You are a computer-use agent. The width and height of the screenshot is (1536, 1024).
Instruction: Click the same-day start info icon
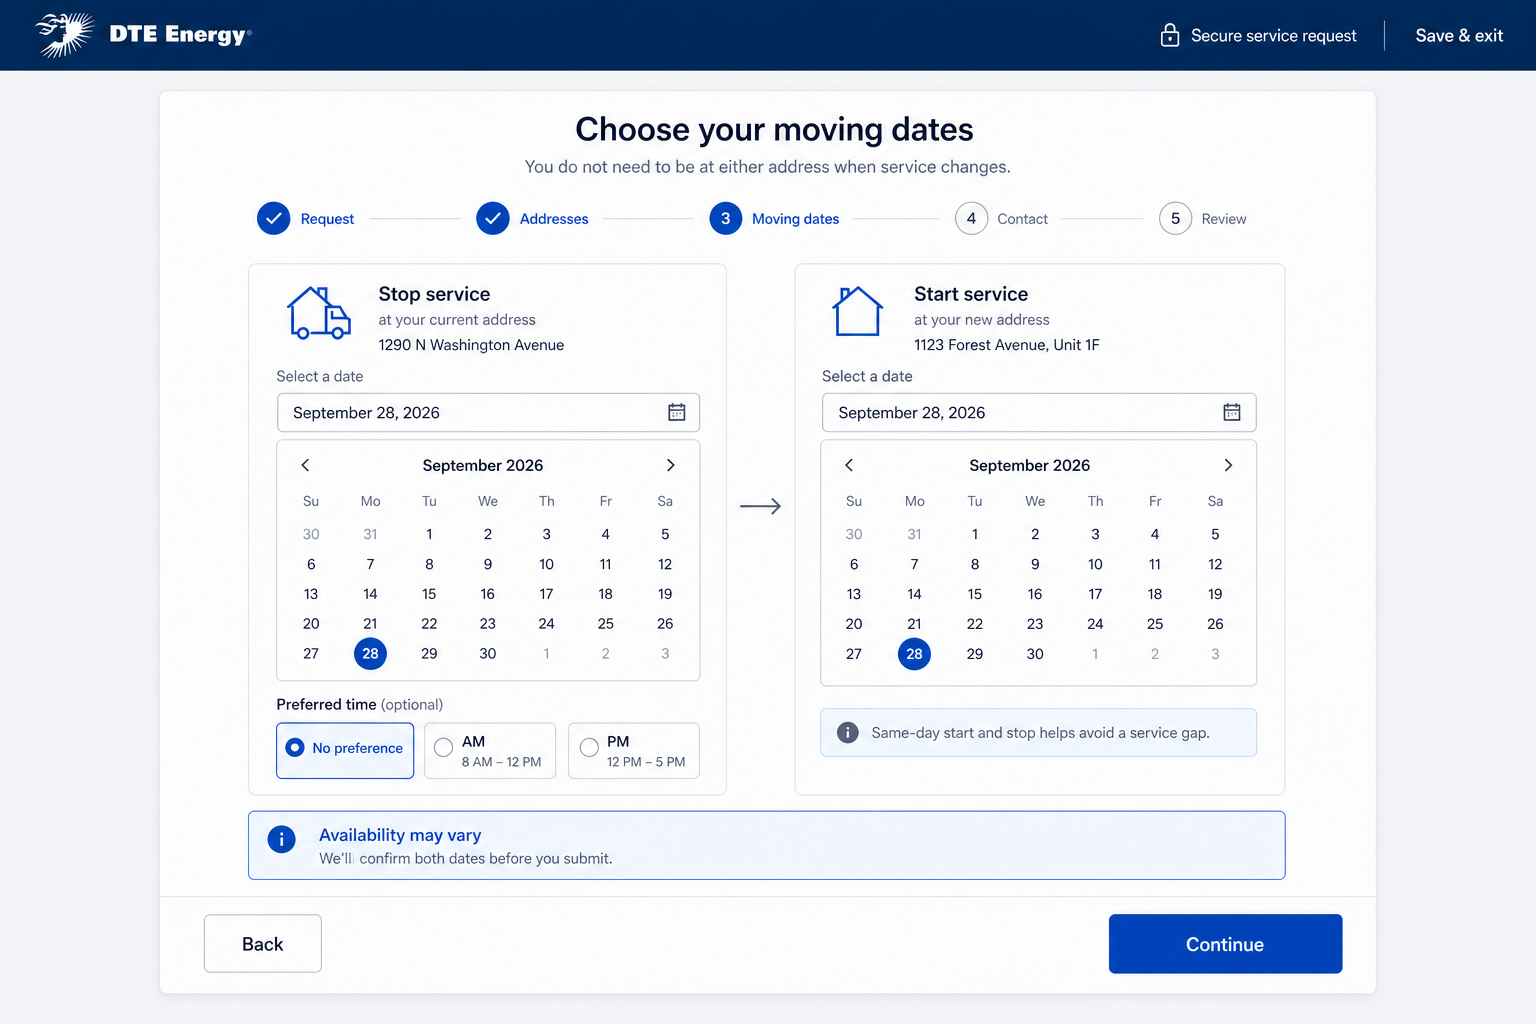point(847,732)
